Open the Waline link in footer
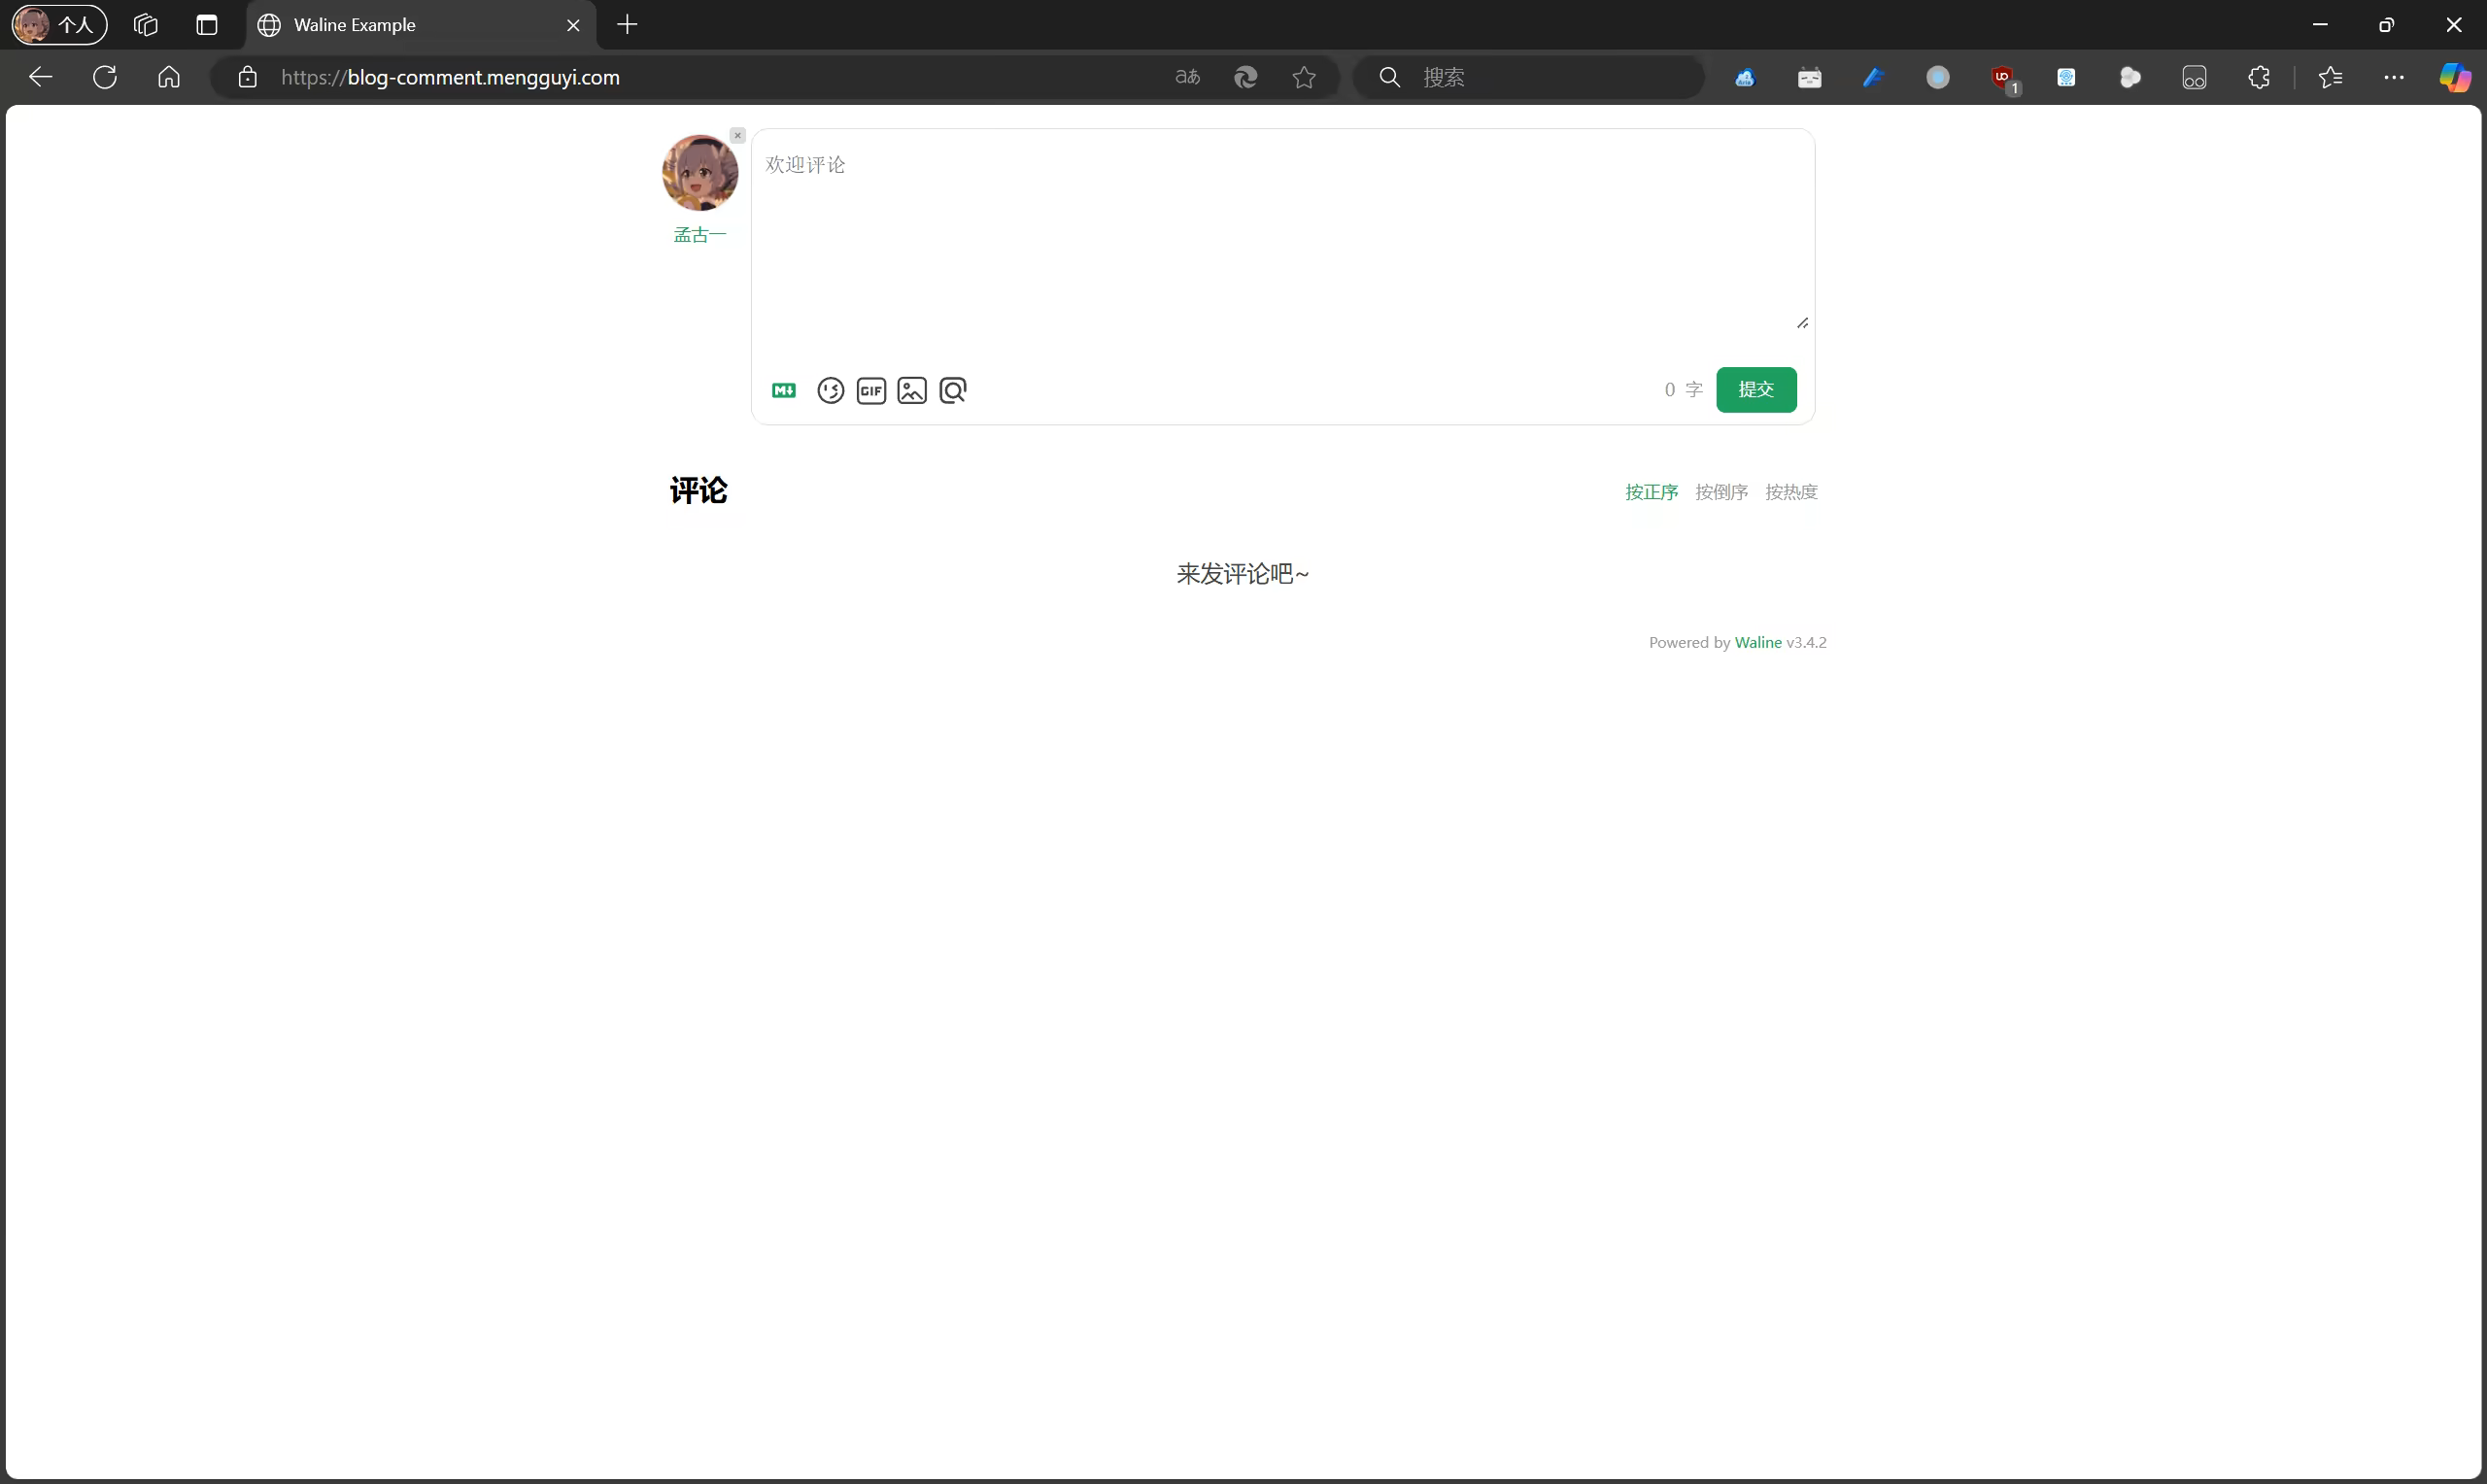 [1757, 642]
